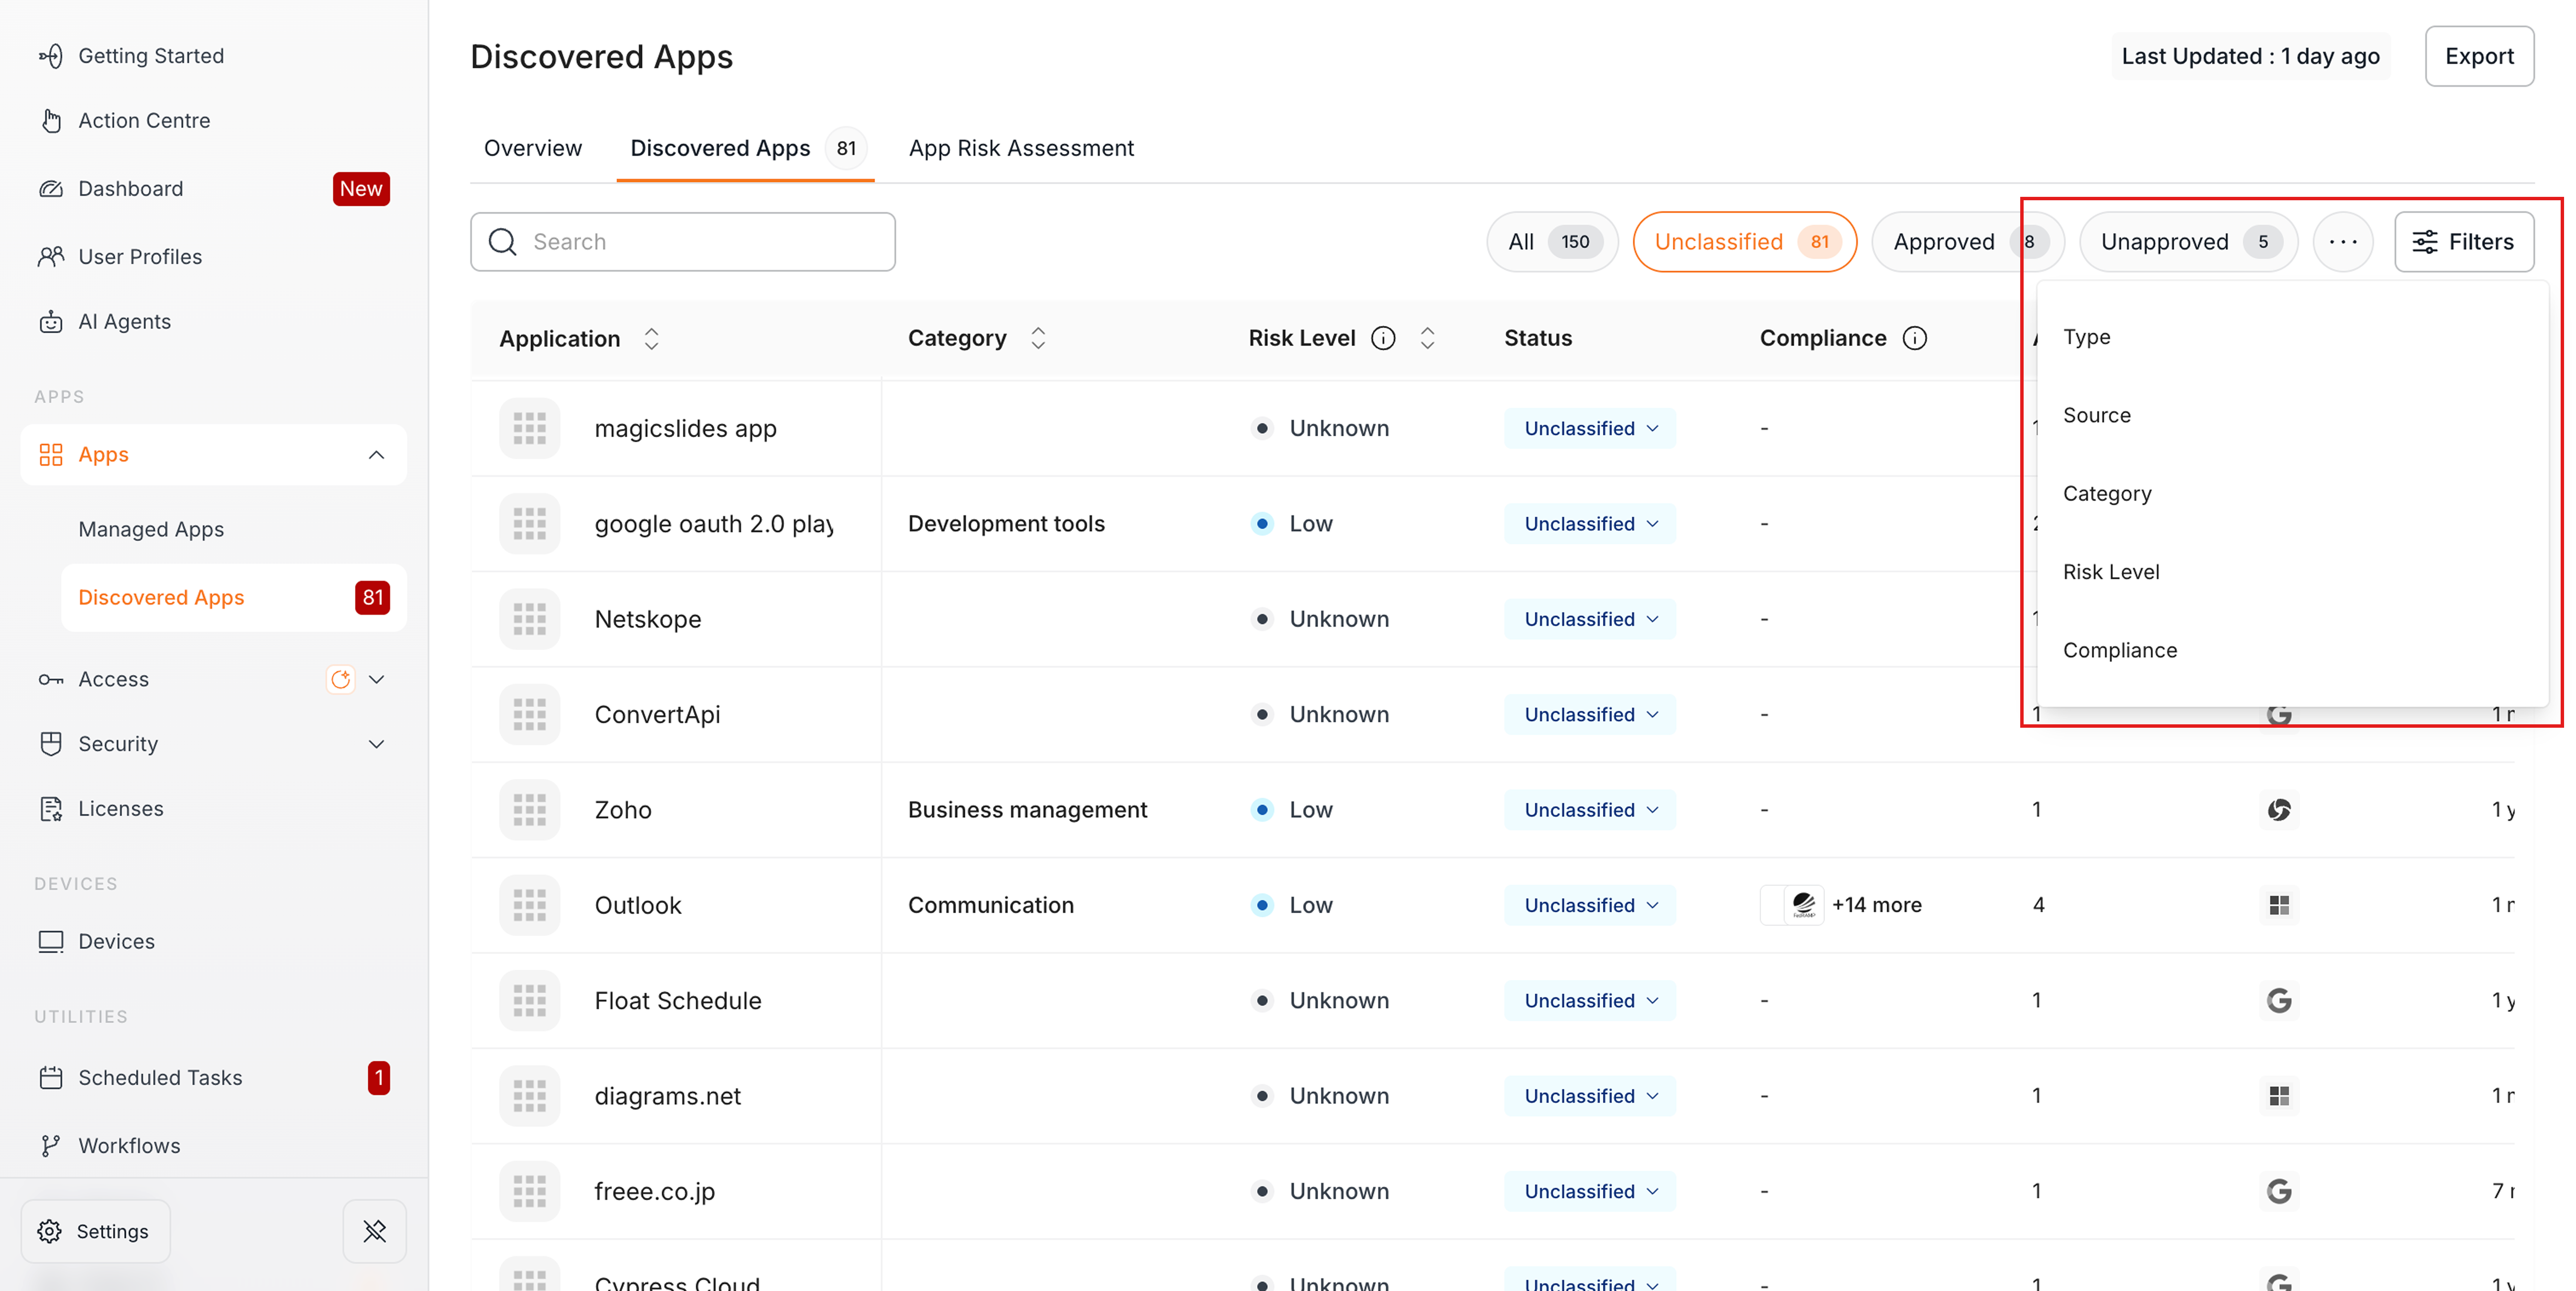Open Discovered Apps in the sidebar

[x=233, y=598]
